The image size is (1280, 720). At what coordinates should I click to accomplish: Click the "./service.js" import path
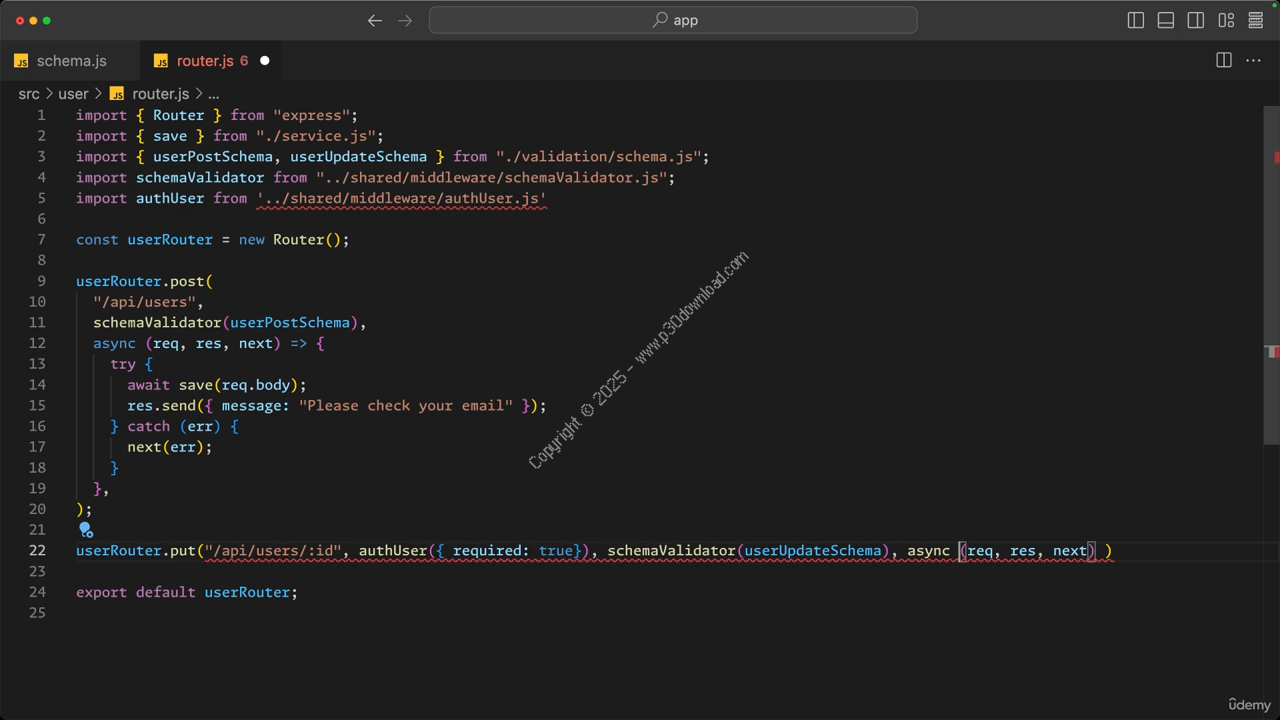coord(315,136)
